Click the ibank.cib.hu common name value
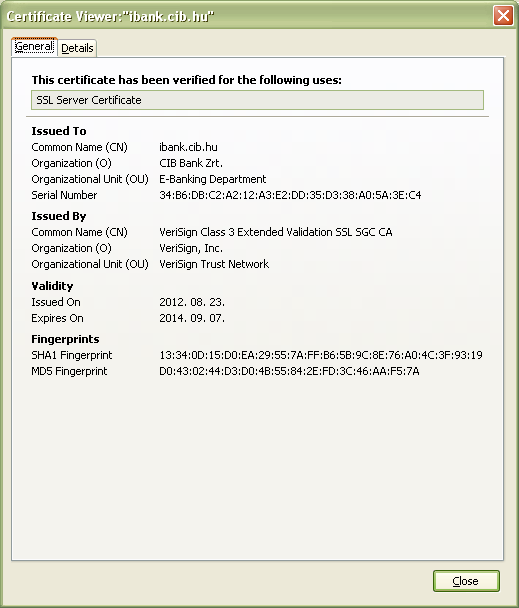The height and width of the screenshot is (608, 519). 188,147
